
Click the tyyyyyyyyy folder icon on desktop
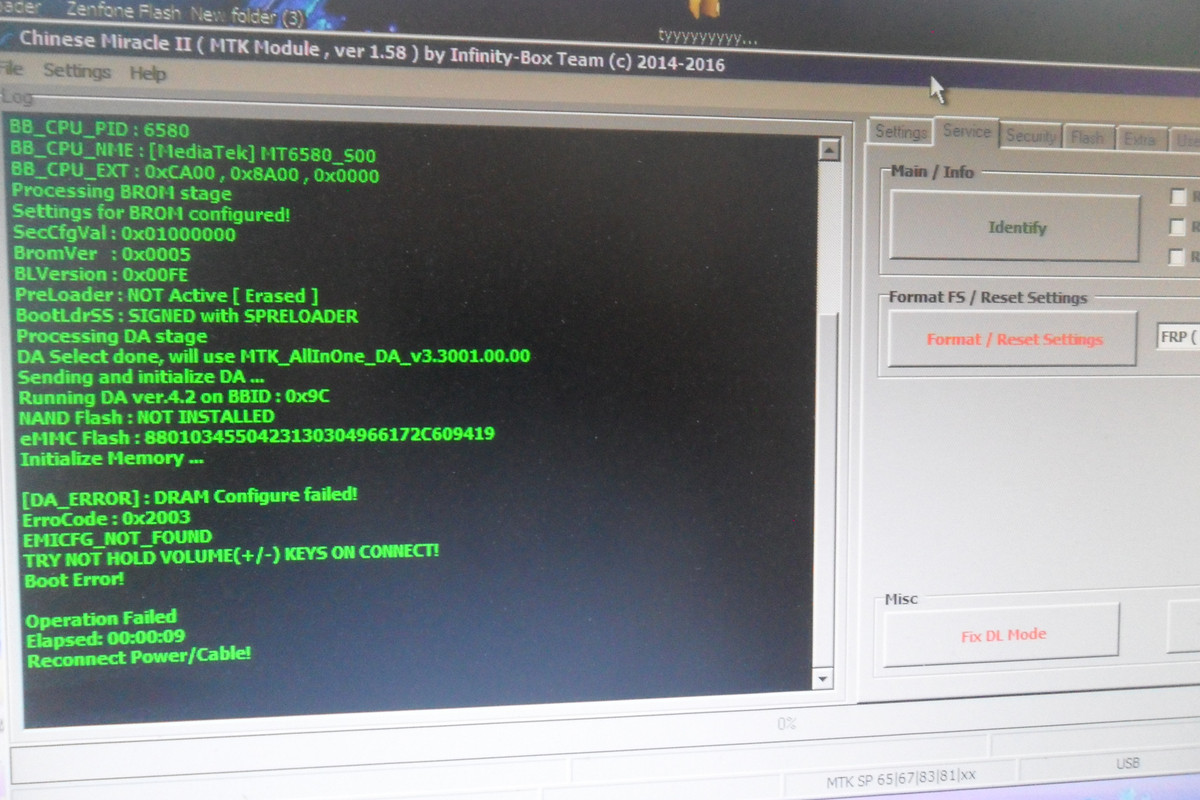pos(706,22)
